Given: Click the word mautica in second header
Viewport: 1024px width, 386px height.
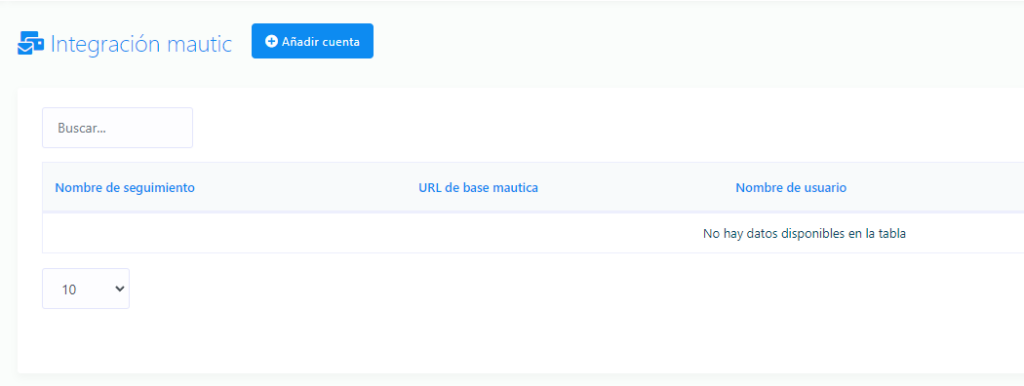Looking at the screenshot, I should tap(514, 187).
